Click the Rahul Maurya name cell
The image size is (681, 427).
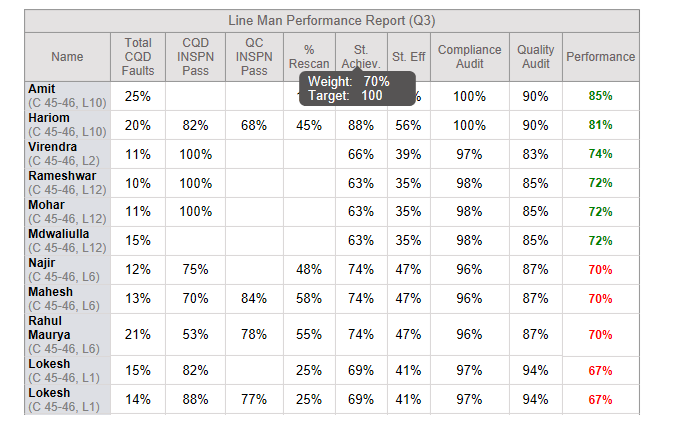[x=67, y=334]
